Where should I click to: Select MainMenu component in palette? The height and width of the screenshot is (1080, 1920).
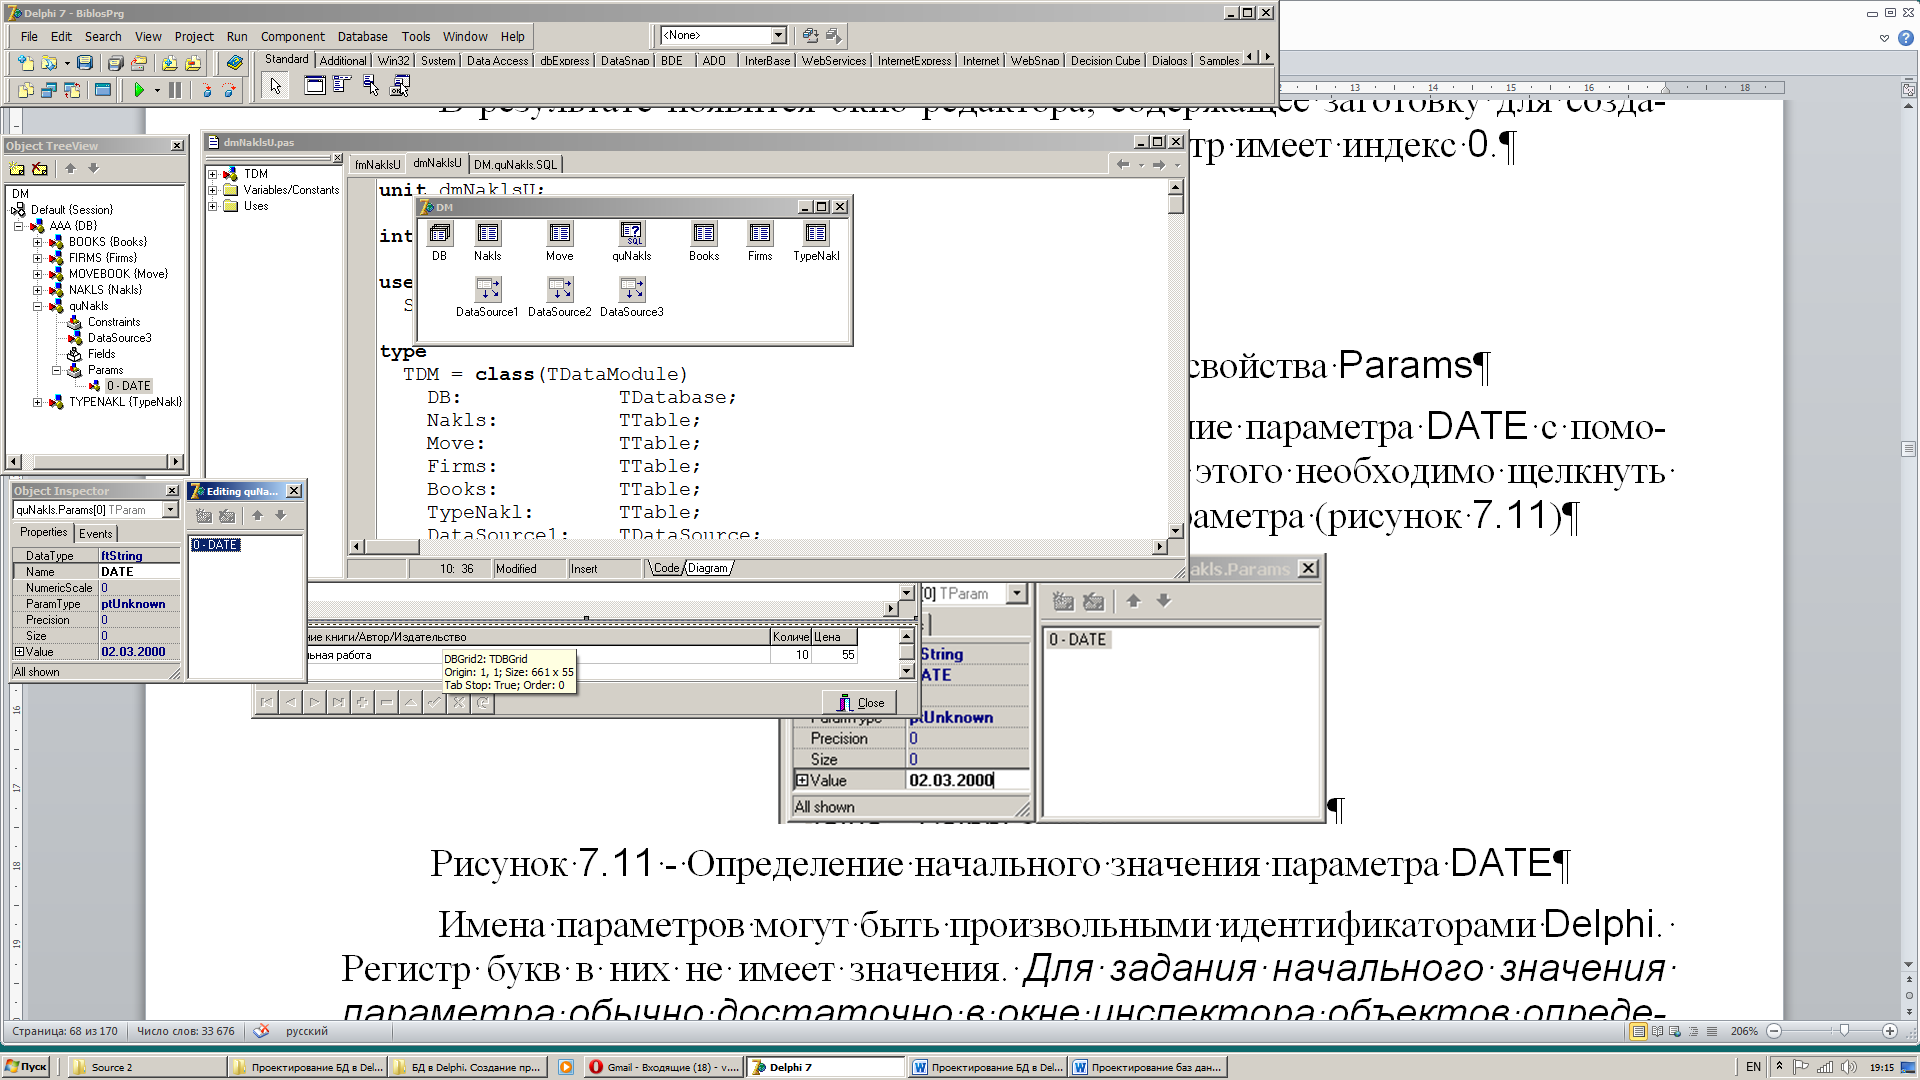[342, 86]
